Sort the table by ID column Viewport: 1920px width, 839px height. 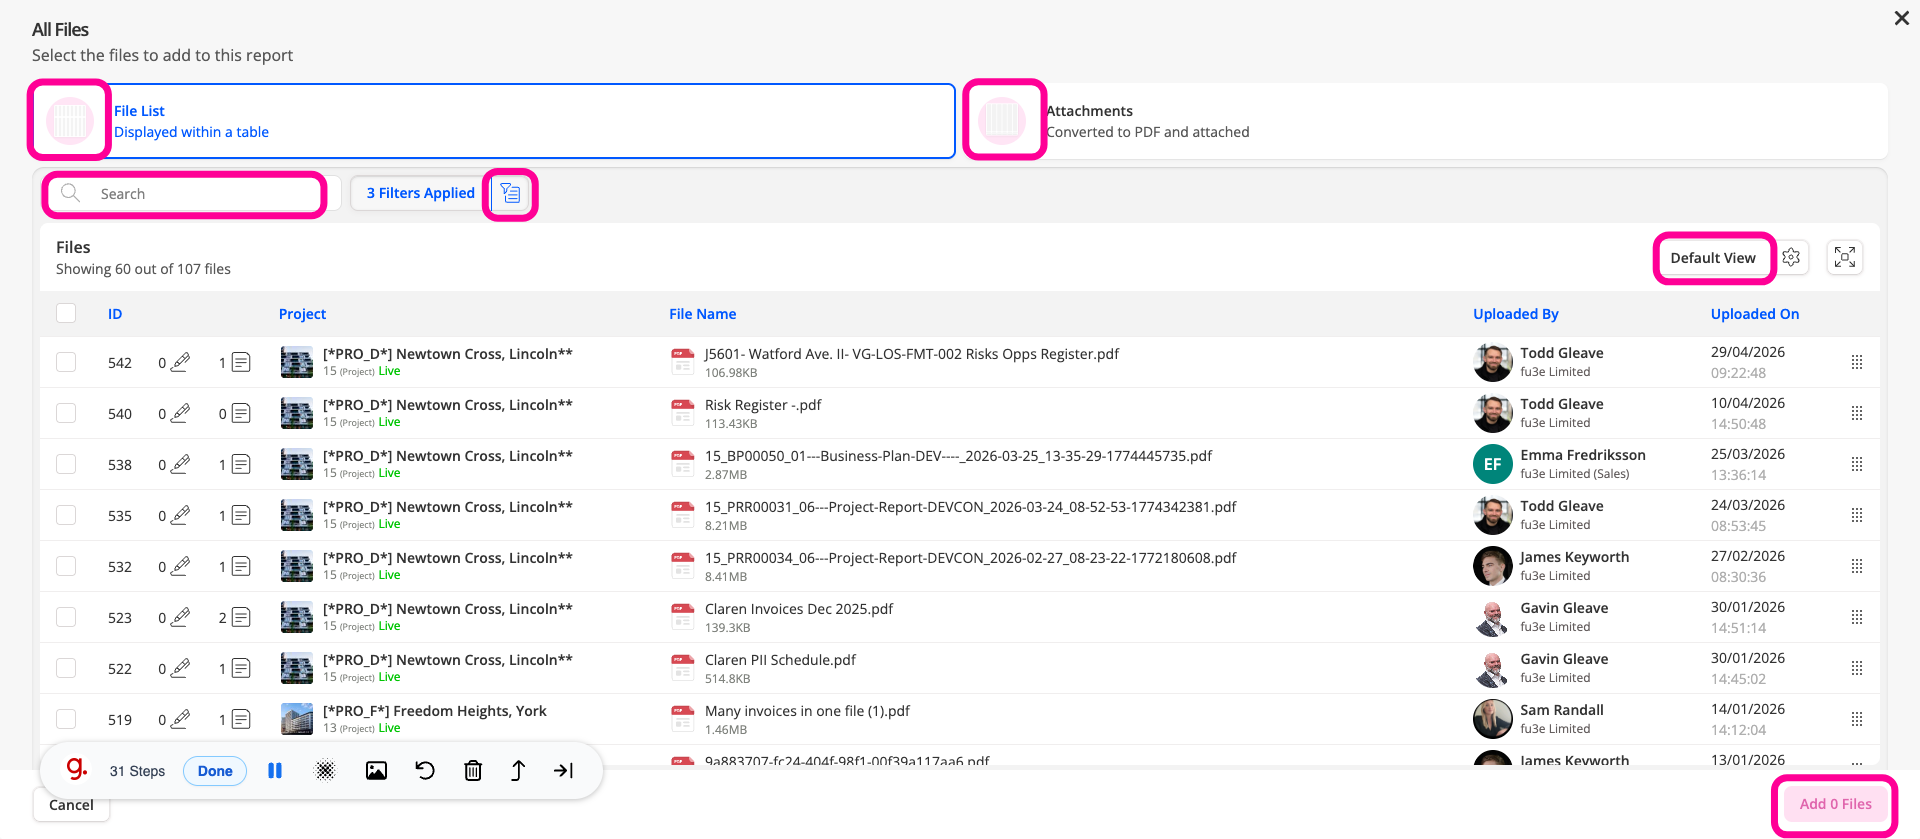coord(115,314)
